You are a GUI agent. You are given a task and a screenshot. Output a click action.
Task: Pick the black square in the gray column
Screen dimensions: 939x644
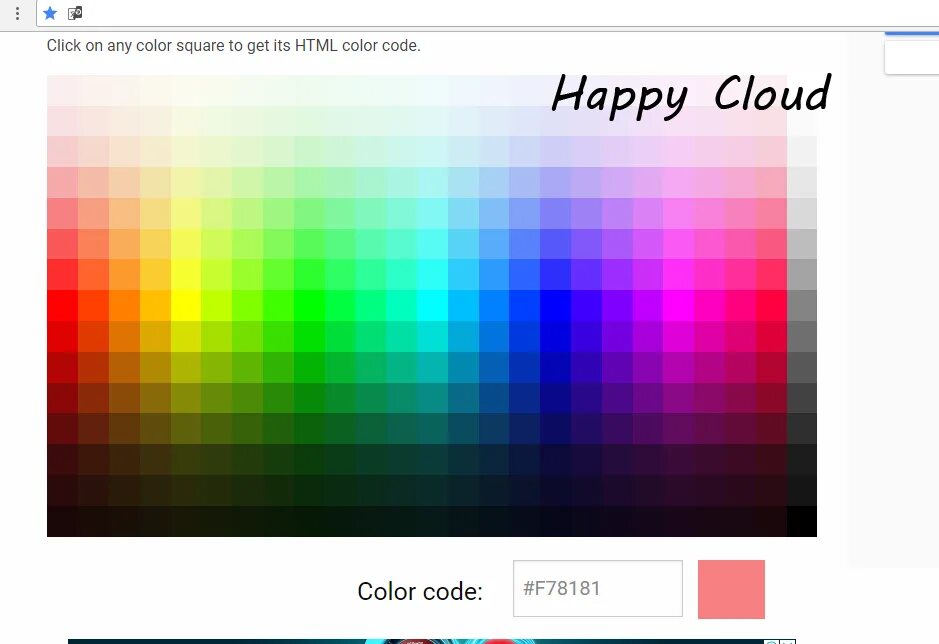click(x=802, y=521)
